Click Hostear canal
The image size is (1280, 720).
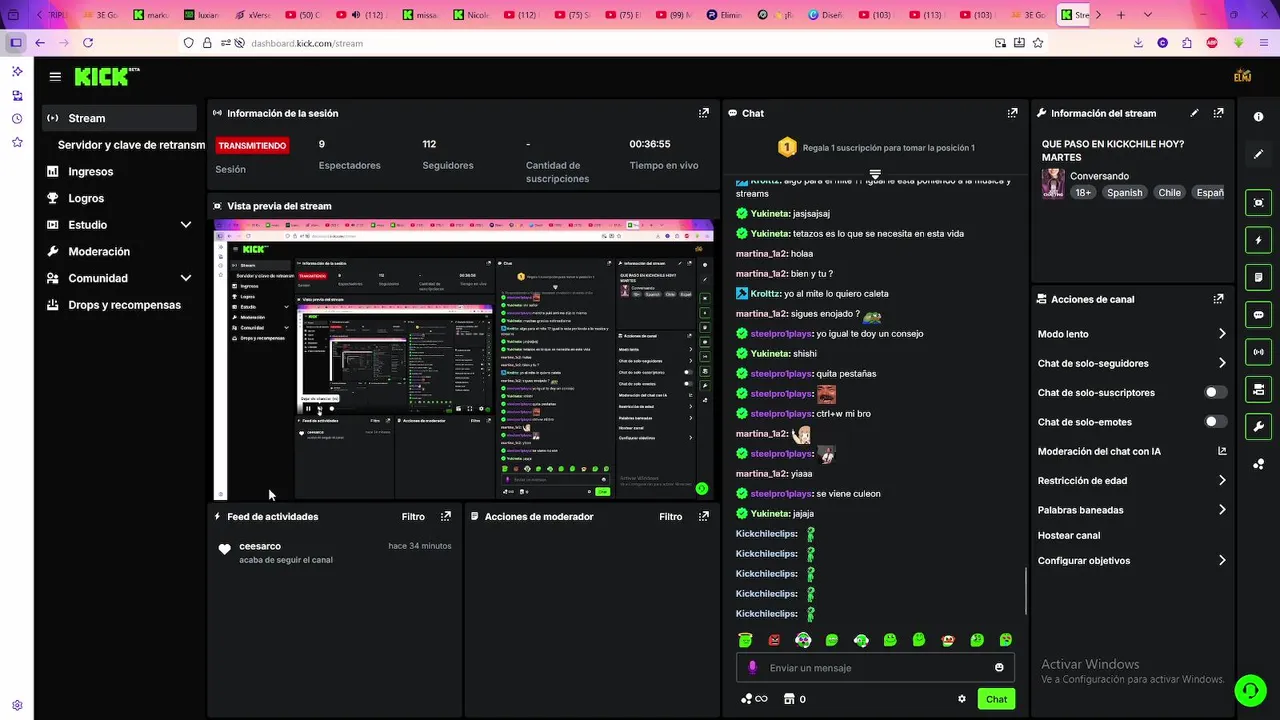point(1069,536)
